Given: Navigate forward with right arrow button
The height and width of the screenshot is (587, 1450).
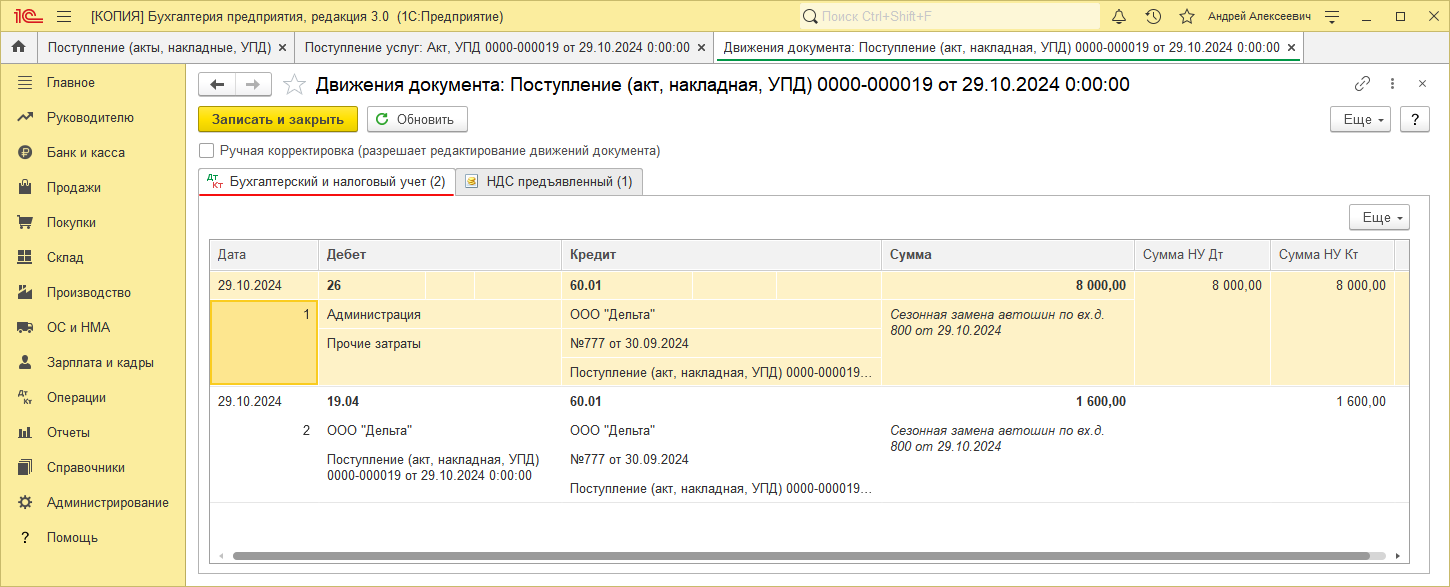Looking at the screenshot, I should [x=253, y=85].
